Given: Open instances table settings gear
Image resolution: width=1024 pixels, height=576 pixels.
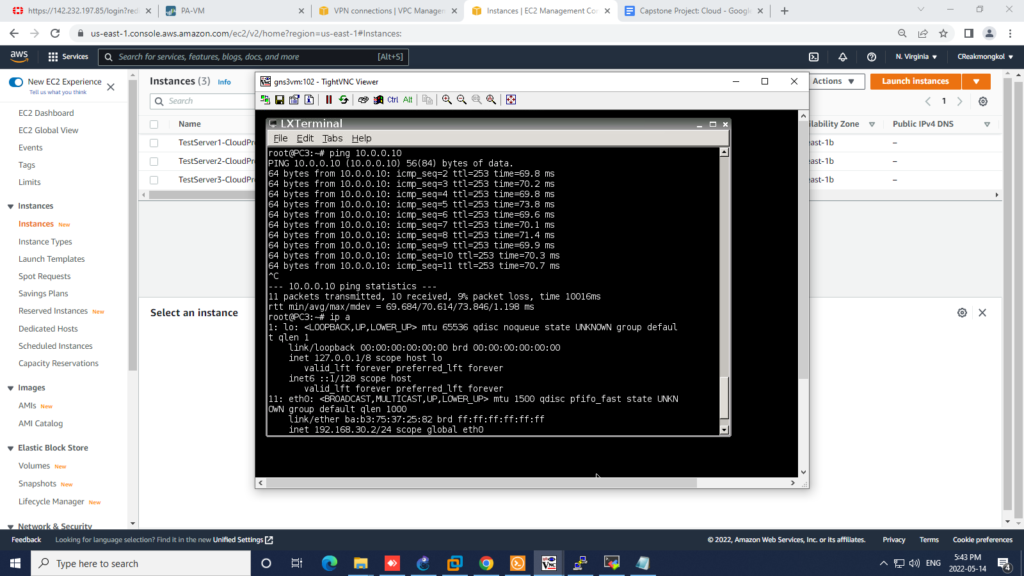Looking at the screenshot, I should [x=983, y=101].
